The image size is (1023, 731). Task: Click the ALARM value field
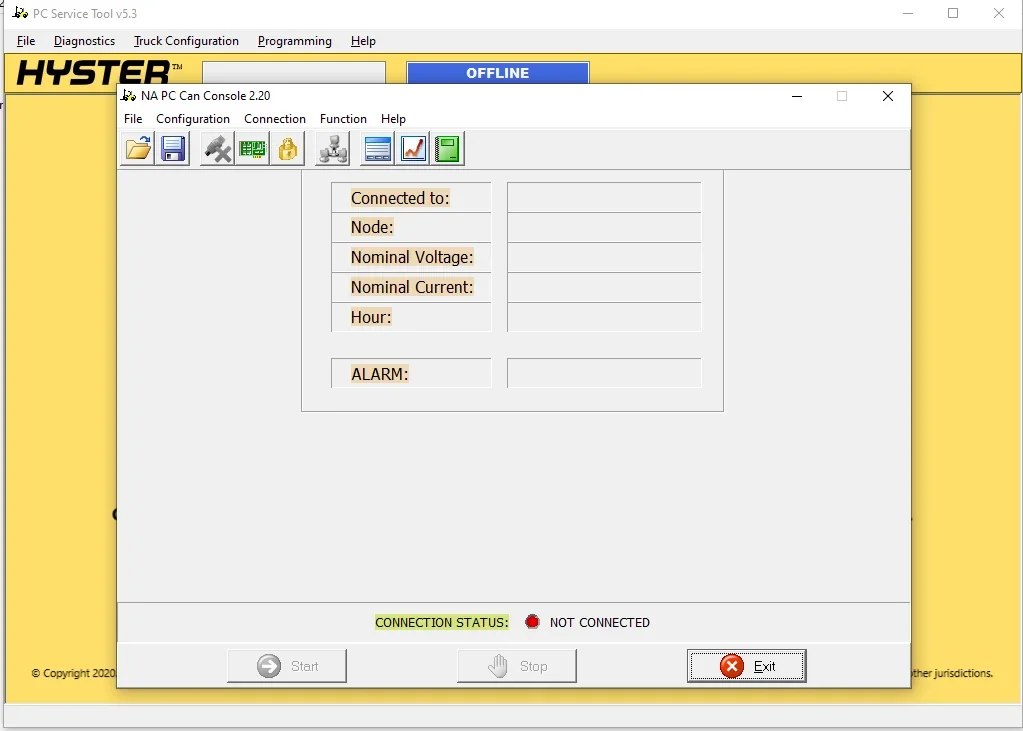[604, 373]
